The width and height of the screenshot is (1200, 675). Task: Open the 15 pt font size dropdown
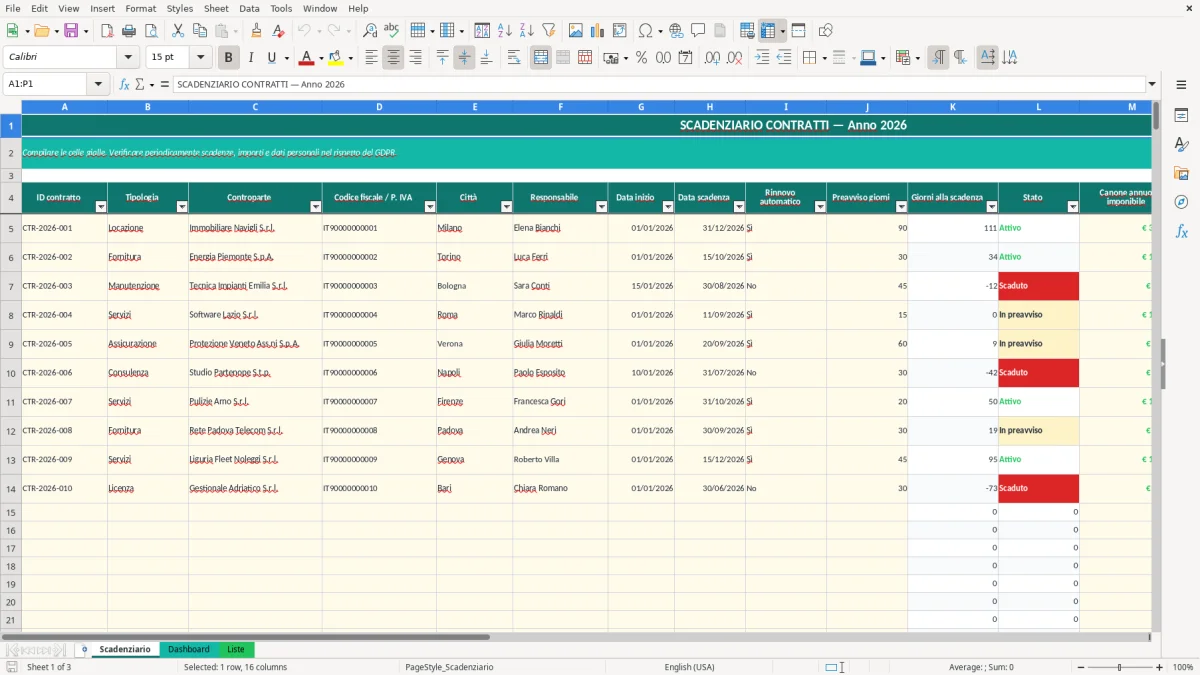coord(201,58)
